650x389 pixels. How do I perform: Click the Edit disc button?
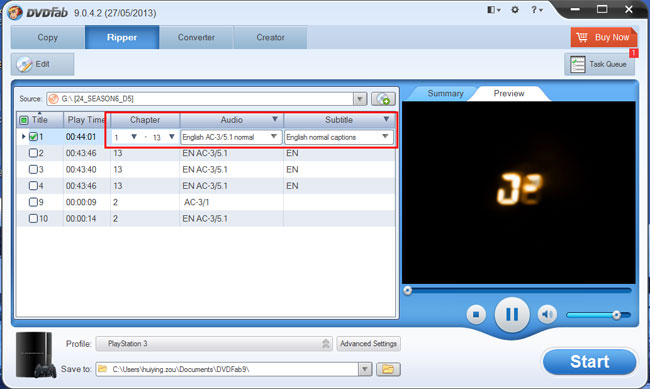point(42,64)
